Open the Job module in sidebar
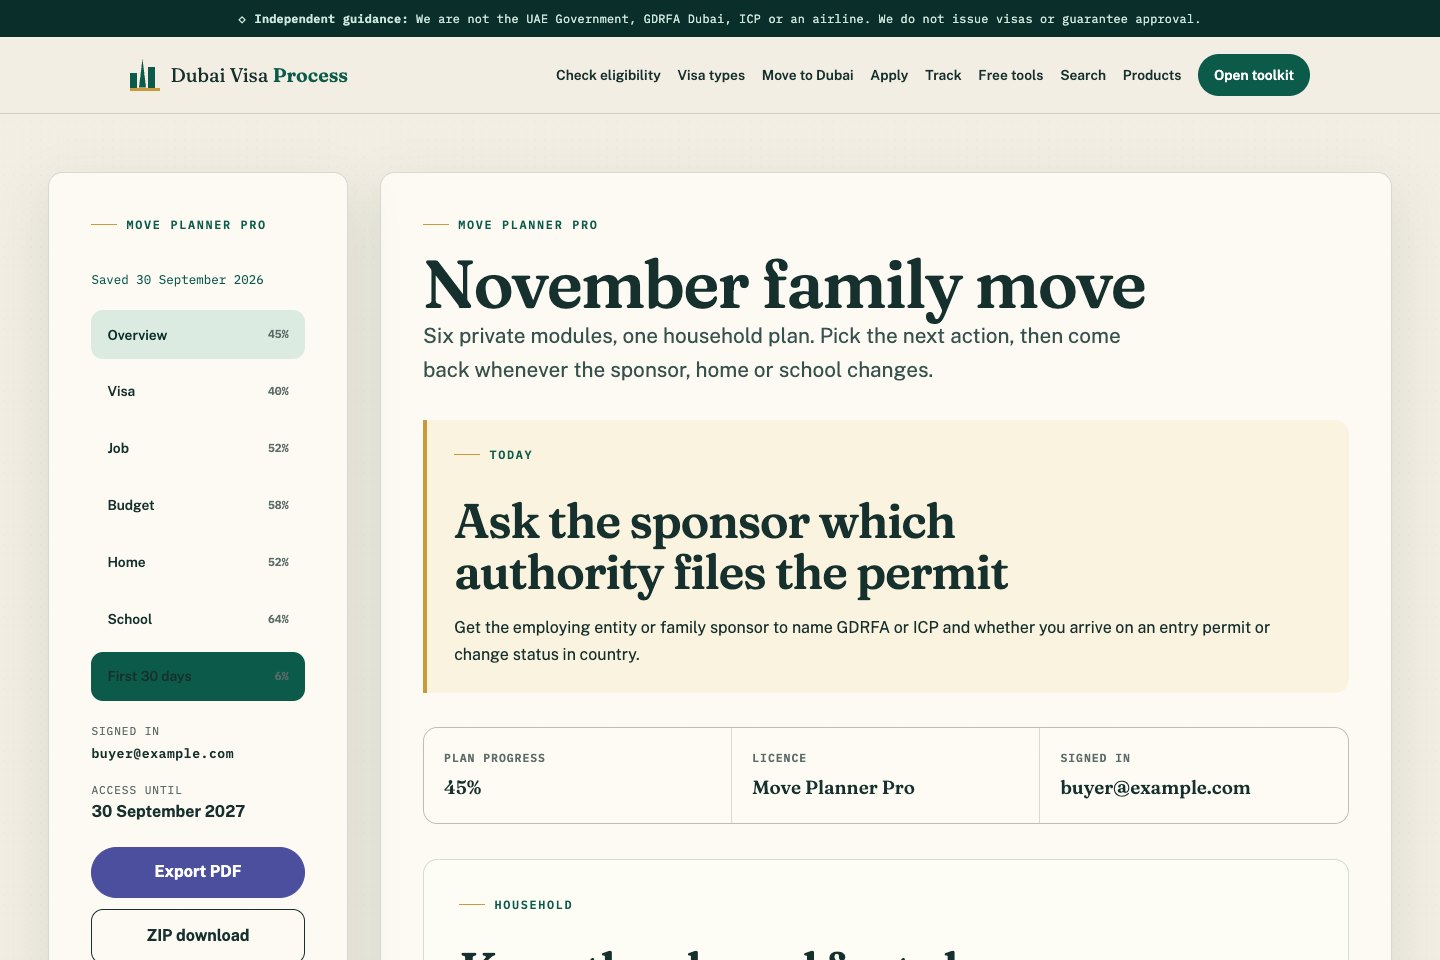Image resolution: width=1440 pixels, height=960 pixels. 198,448
